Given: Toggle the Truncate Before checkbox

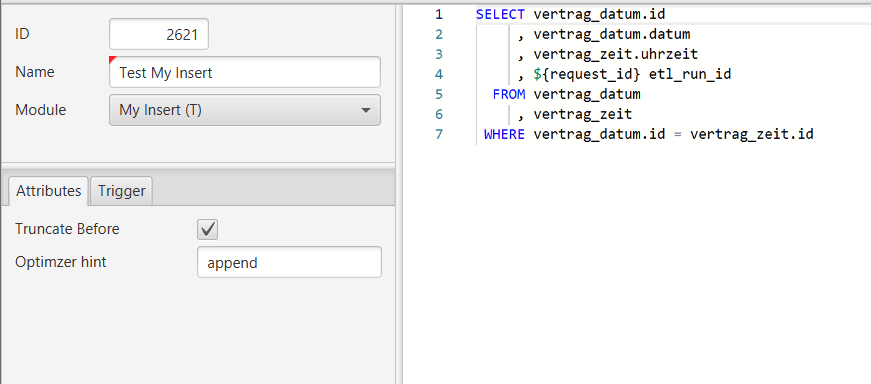Looking at the screenshot, I should [x=208, y=229].
